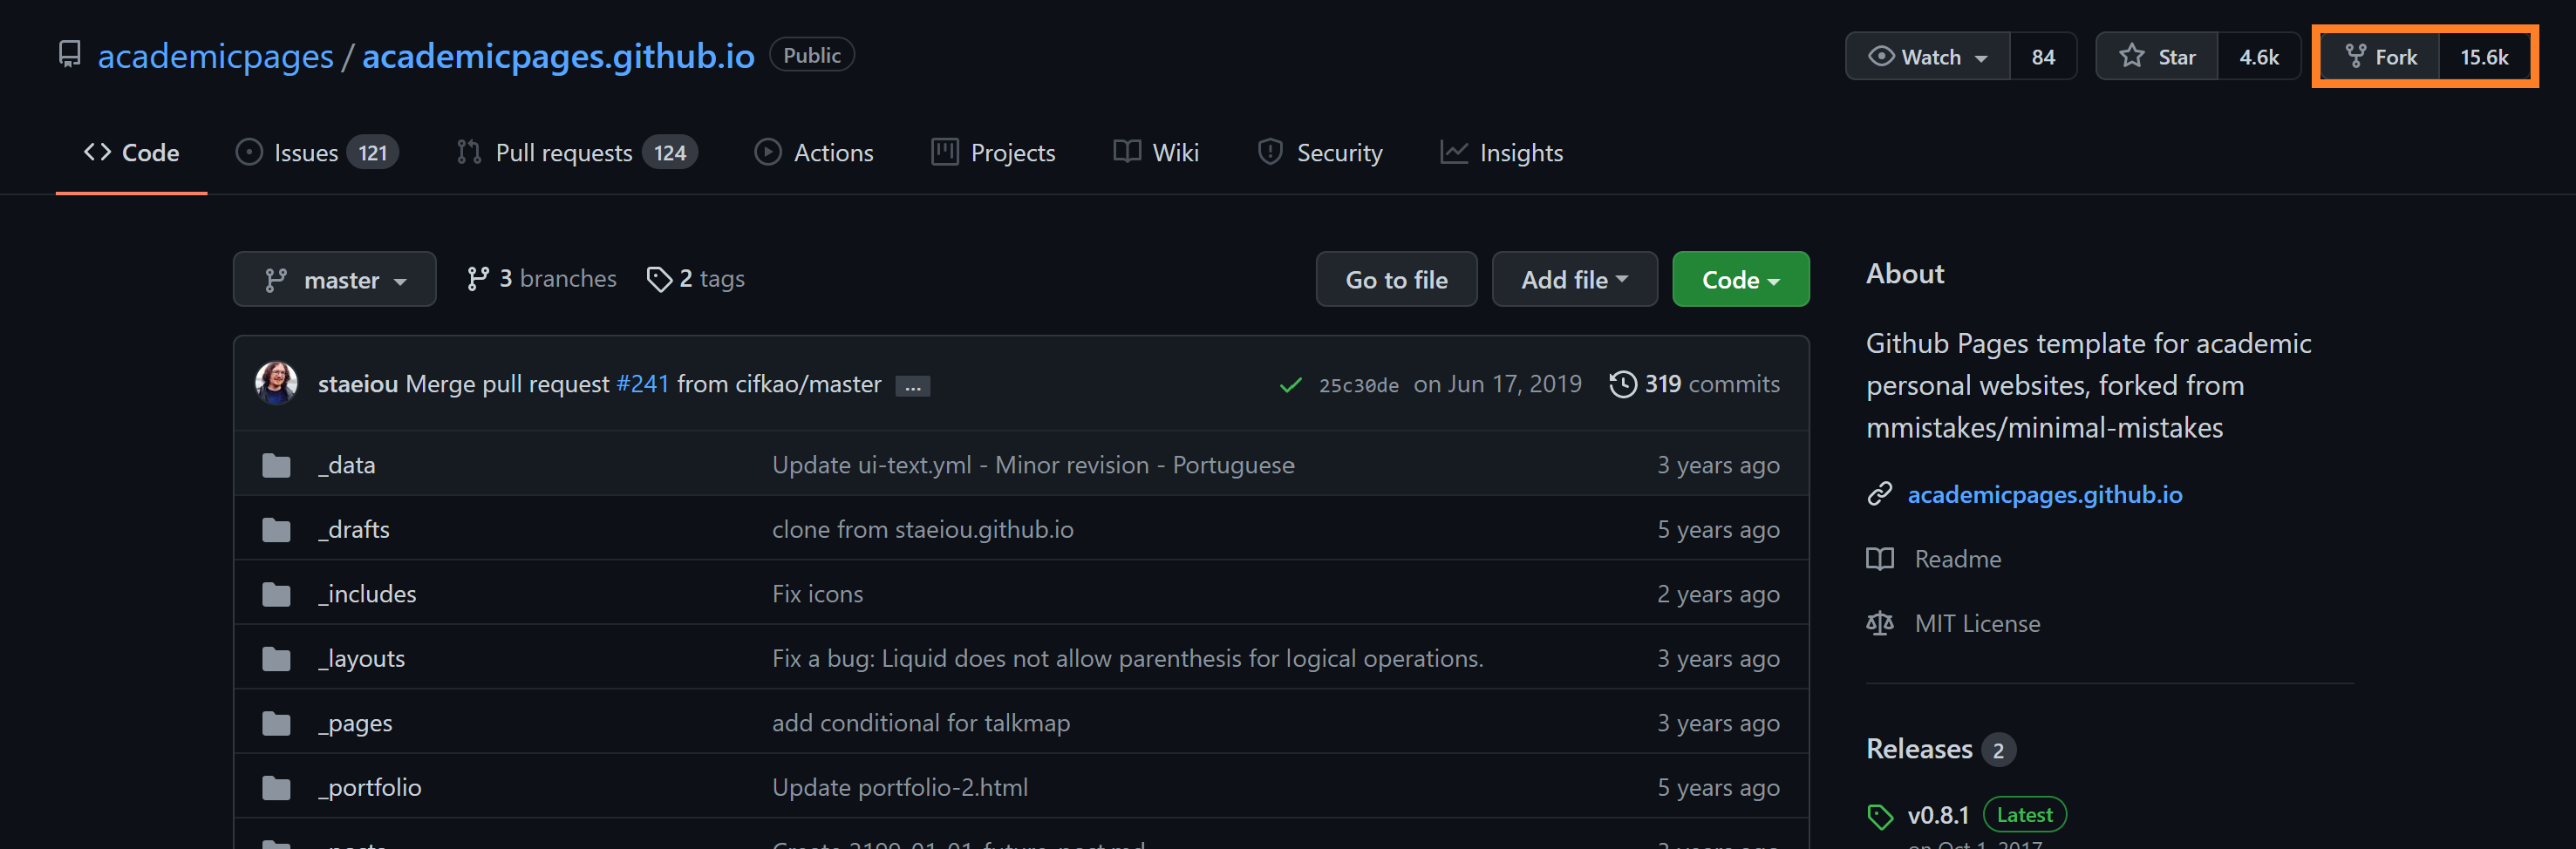Click the staeiou user avatar

[276, 384]
